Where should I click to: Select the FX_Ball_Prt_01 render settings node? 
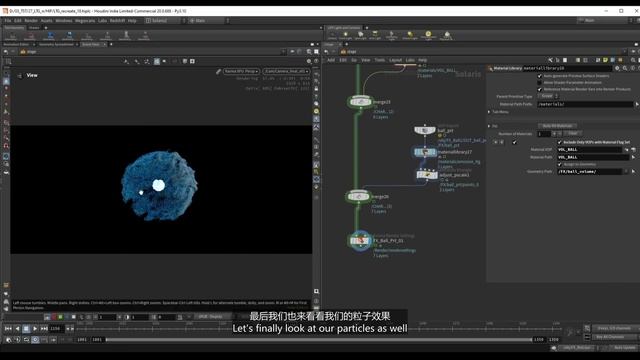(360, 240)
